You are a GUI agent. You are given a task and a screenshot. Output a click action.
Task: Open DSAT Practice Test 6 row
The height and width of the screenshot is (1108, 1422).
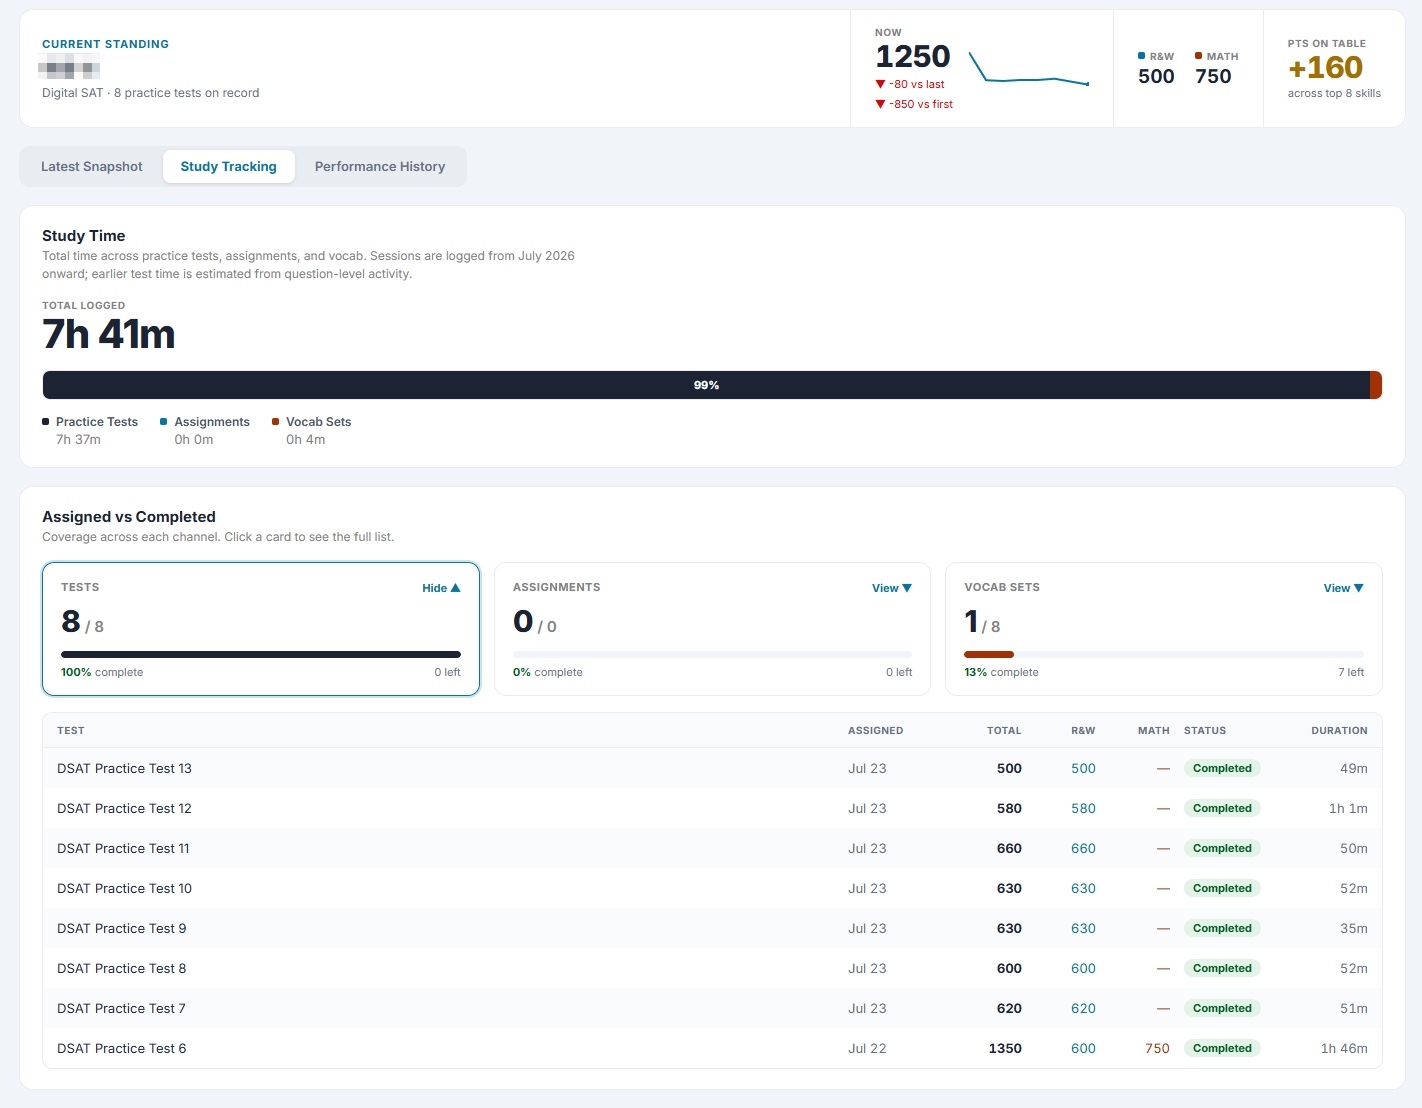(x=712, y=1048)
